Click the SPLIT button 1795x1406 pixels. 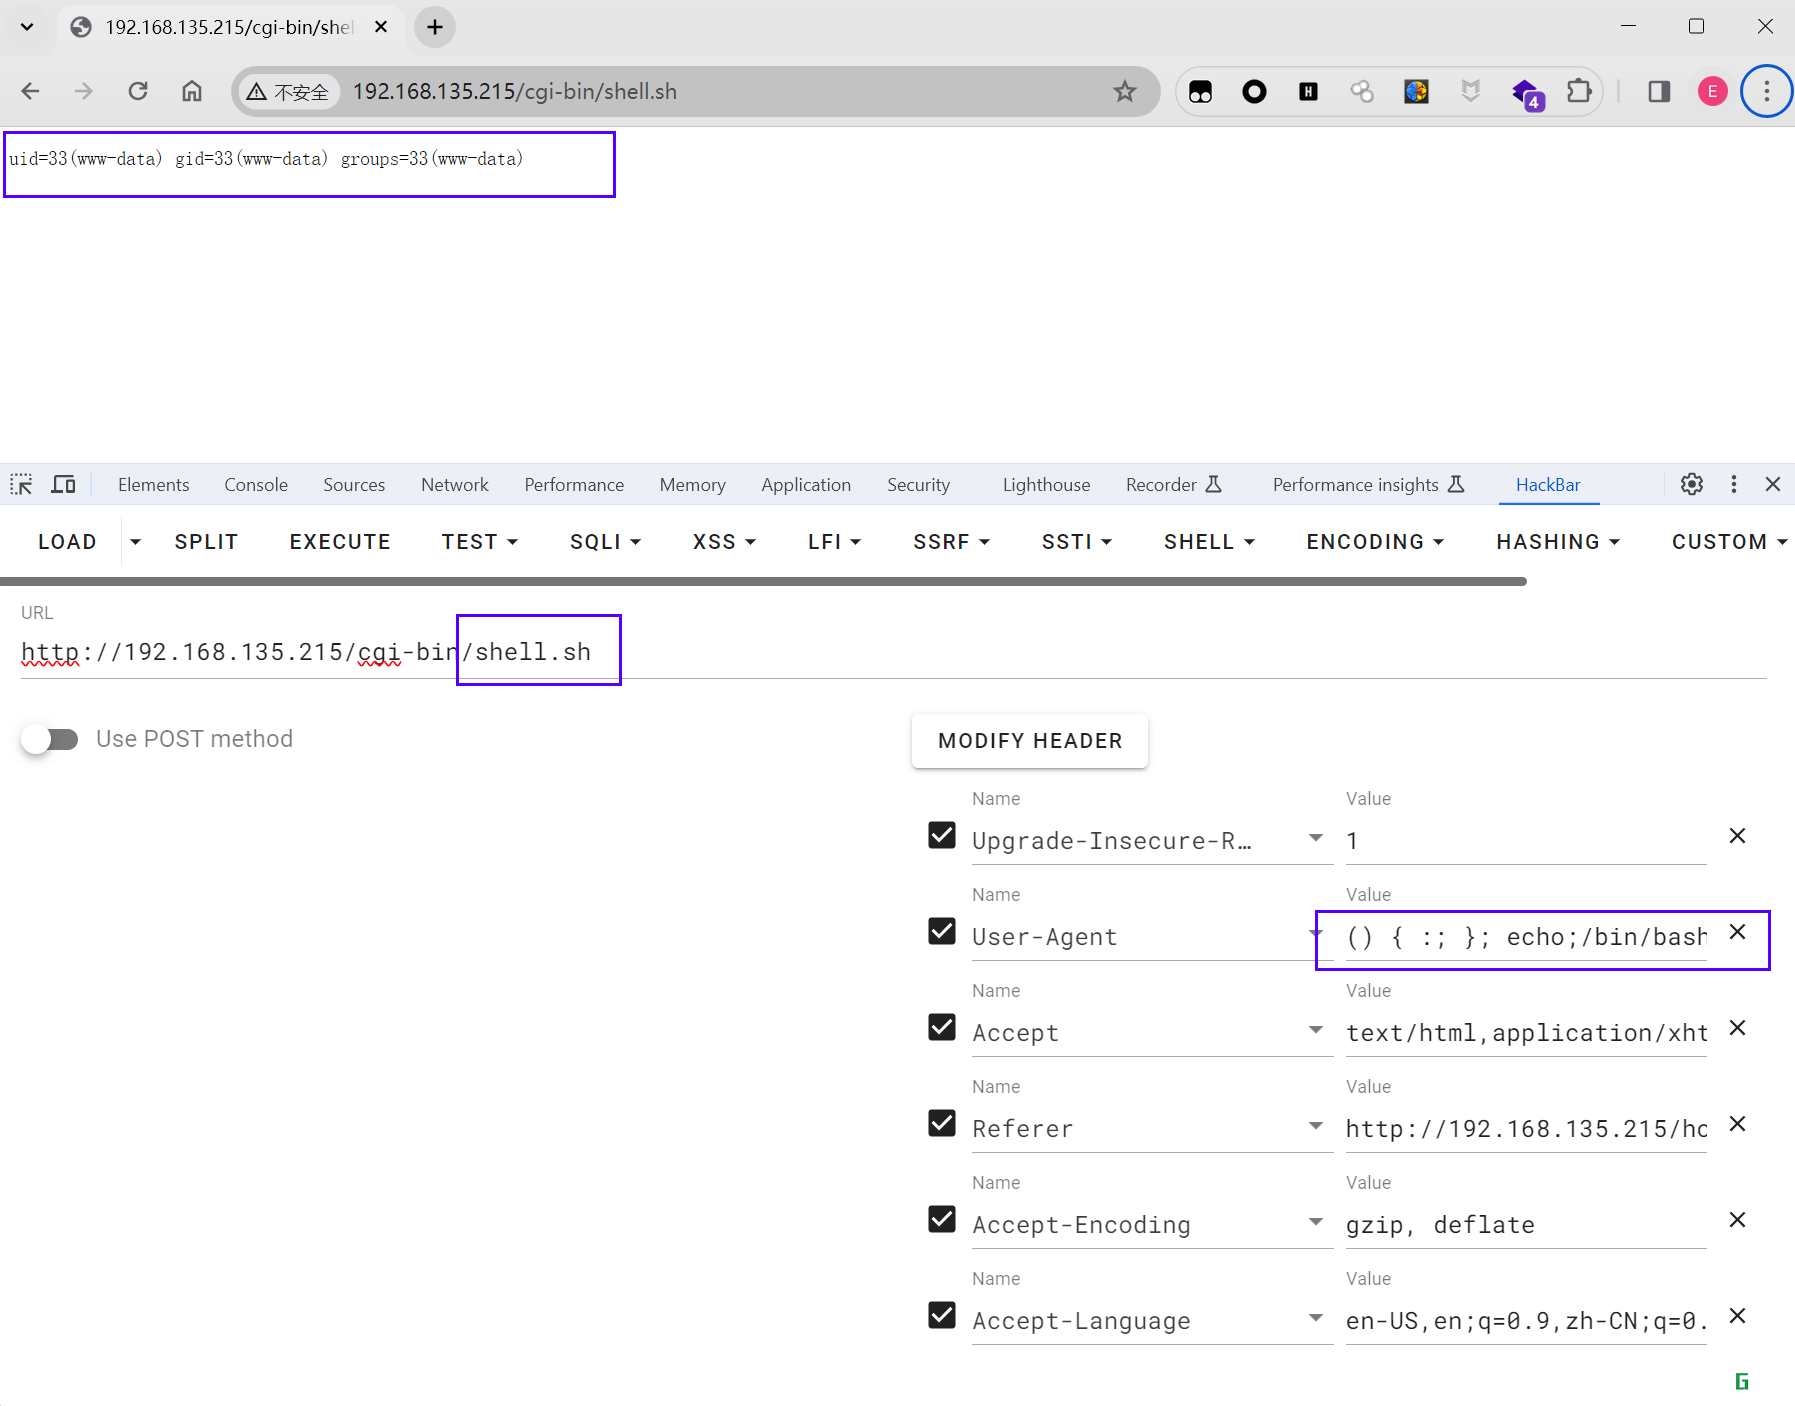point(206,541)
